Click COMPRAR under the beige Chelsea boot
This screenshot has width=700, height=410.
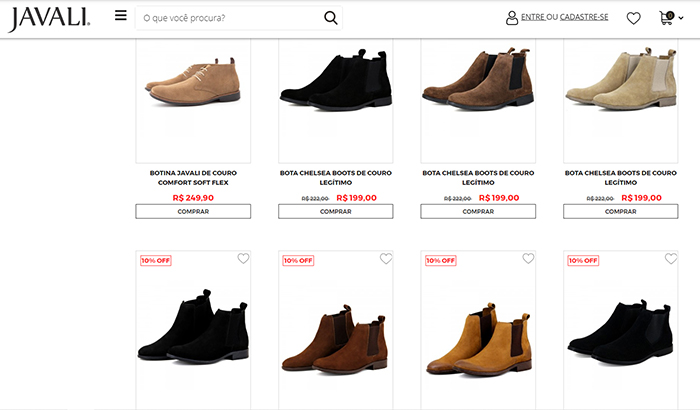click(x=620, y=211)
